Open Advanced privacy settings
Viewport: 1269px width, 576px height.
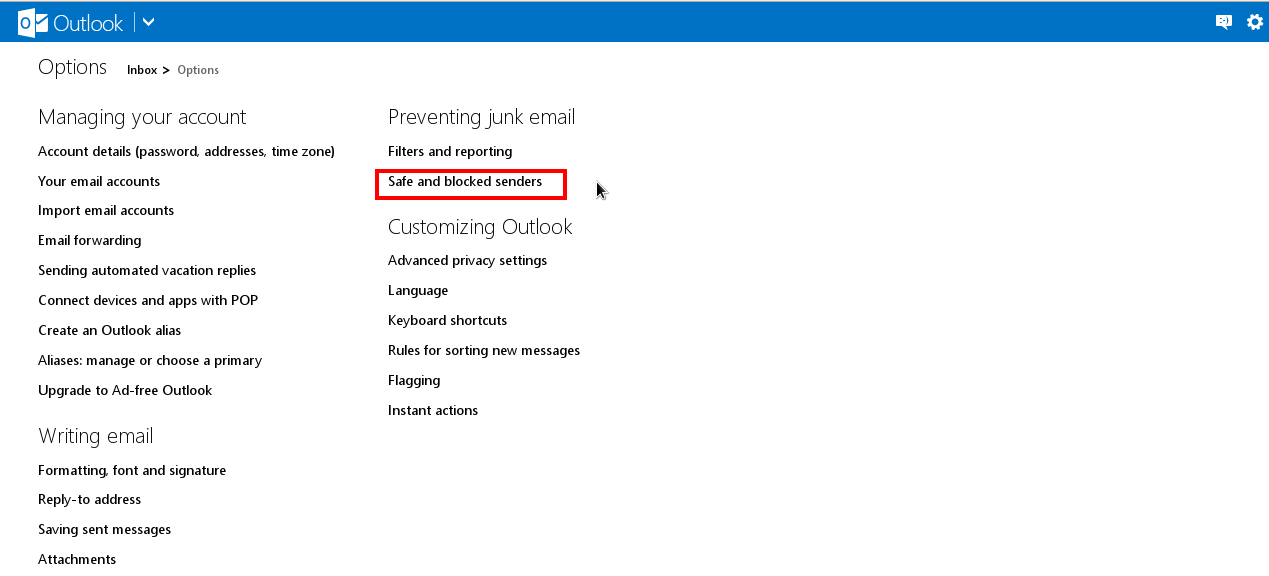click(x=467, y=260)
